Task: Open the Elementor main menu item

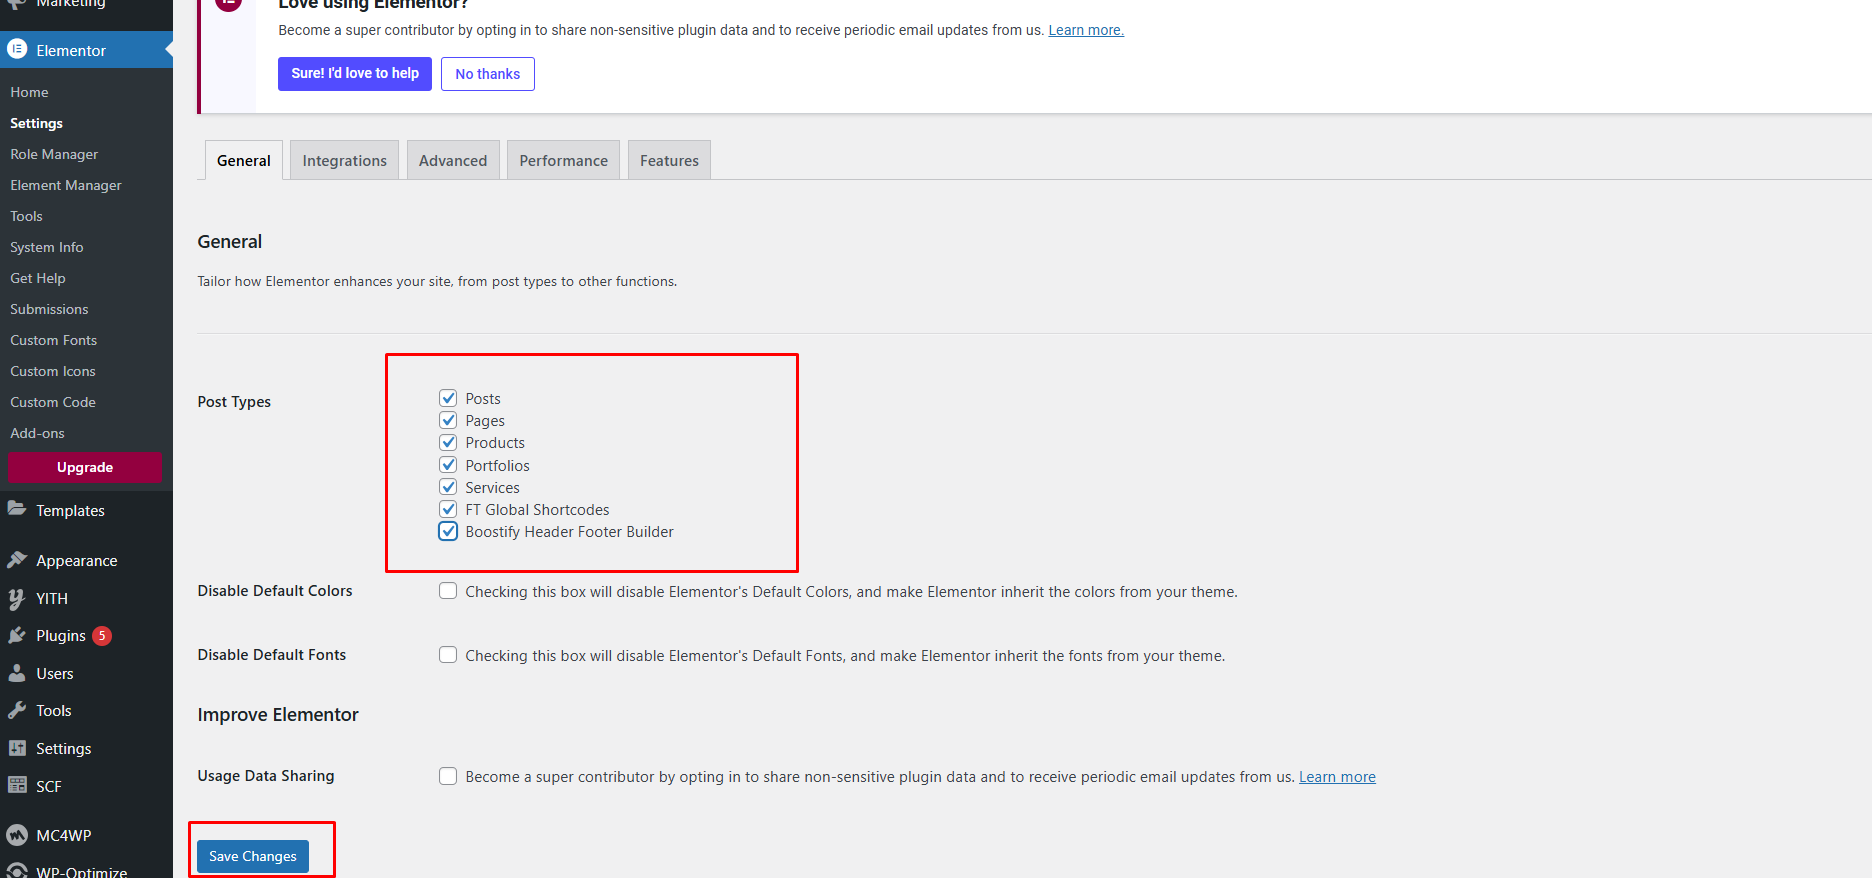Action: [x=86, y=50]
